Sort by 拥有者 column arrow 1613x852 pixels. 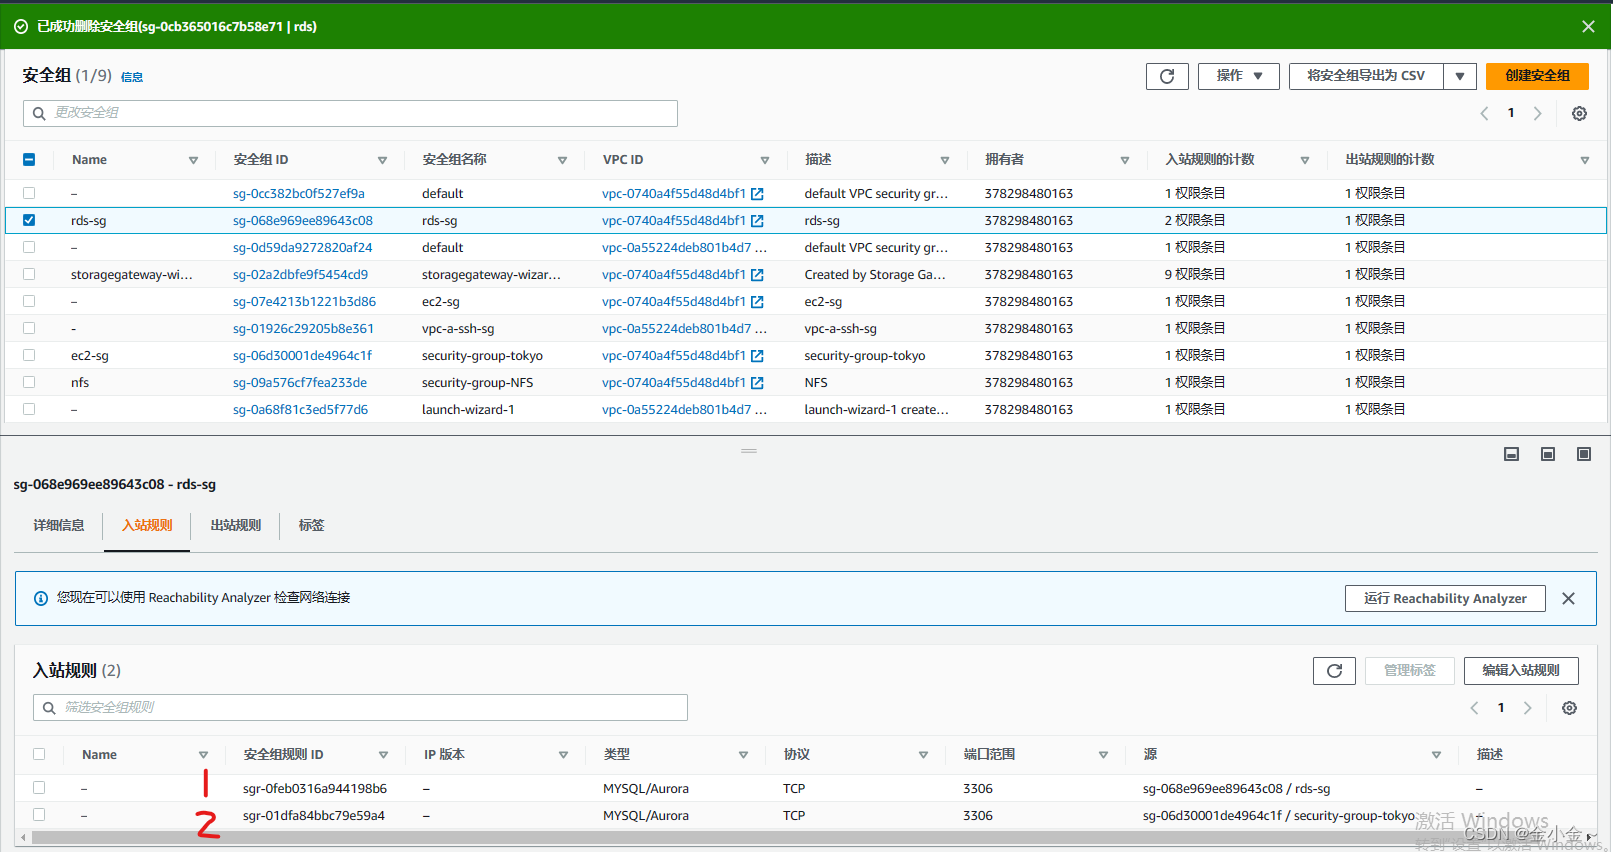(x=1125, y=161)
